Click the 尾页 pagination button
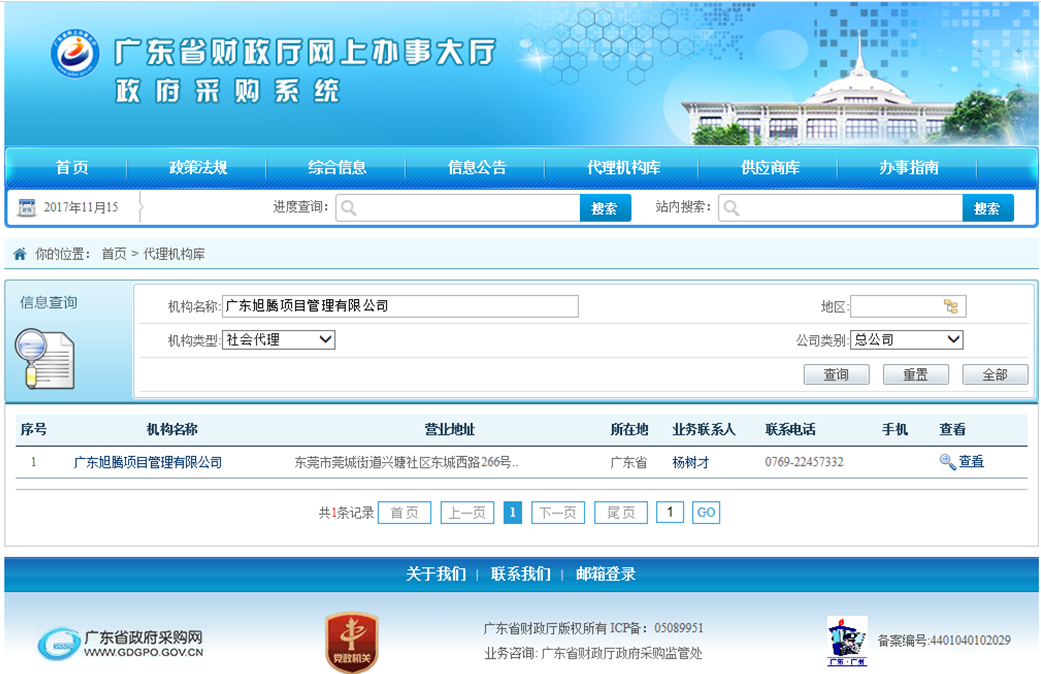 [621, 513]
